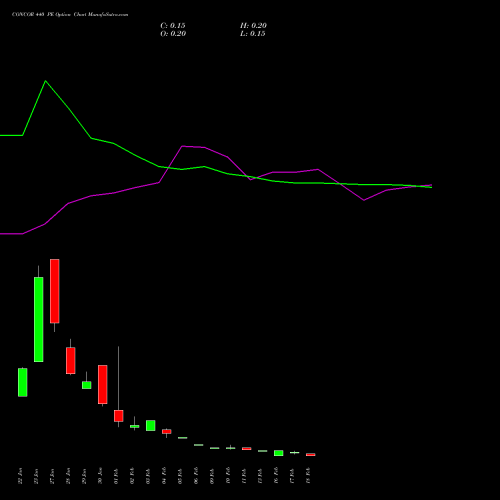Click the 30 Jan date label
This screenshot has height=500, width=500.
point(100,476)
